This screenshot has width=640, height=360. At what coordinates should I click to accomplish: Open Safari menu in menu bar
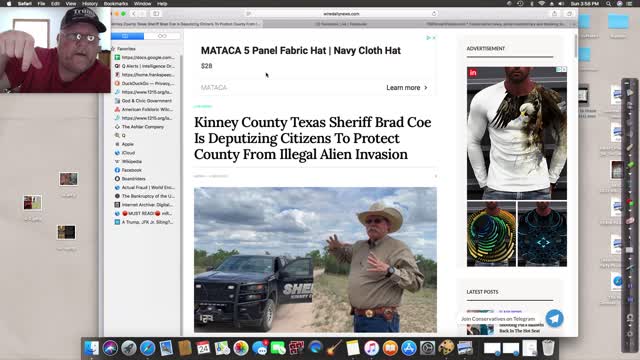[x=24, y=4]
